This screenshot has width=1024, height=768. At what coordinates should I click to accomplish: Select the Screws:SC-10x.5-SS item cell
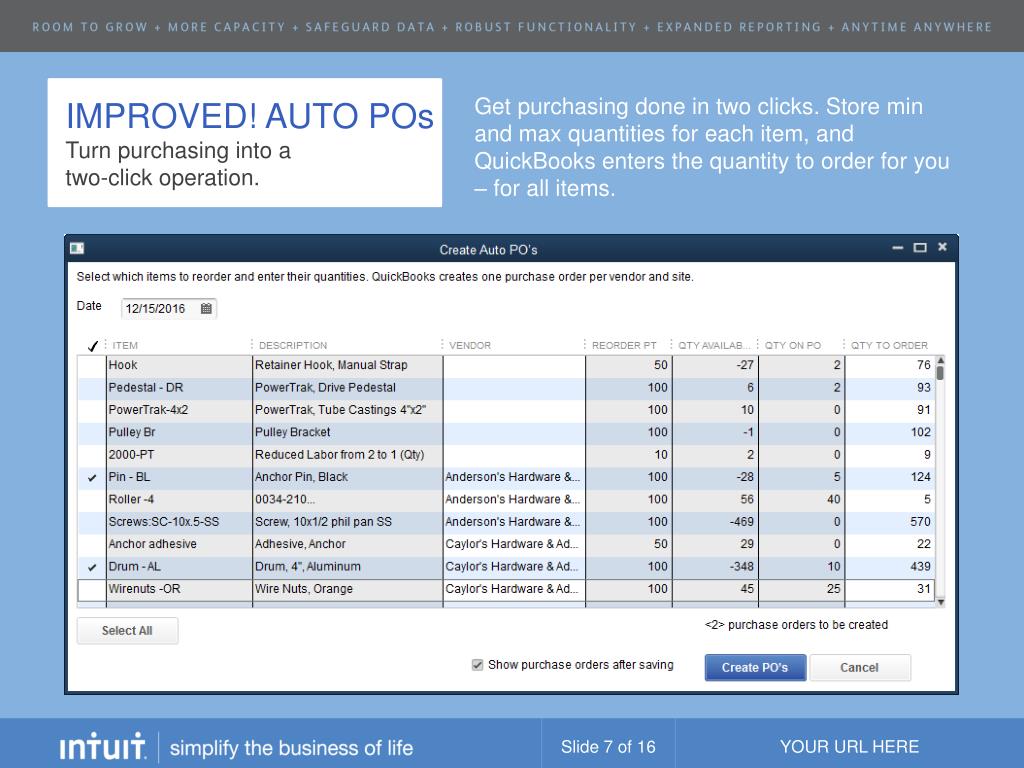[x=179, y=522]
